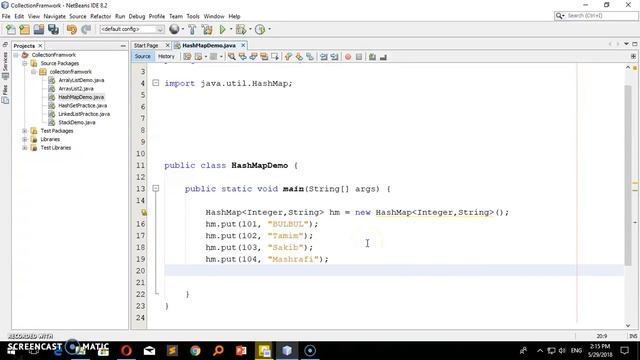
Task: Click the Undo toolbar icon
Action: [72, 29]
